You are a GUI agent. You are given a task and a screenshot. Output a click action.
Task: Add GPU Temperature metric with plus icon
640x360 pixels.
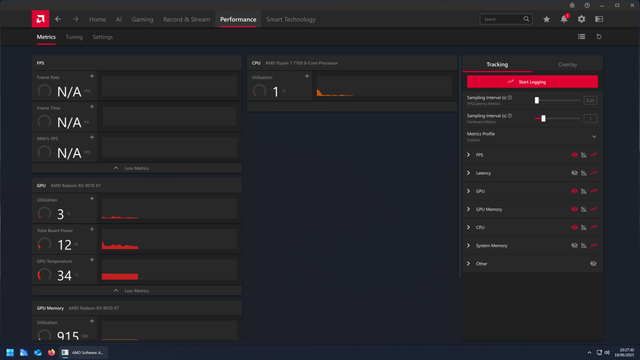tap(92, 260)
